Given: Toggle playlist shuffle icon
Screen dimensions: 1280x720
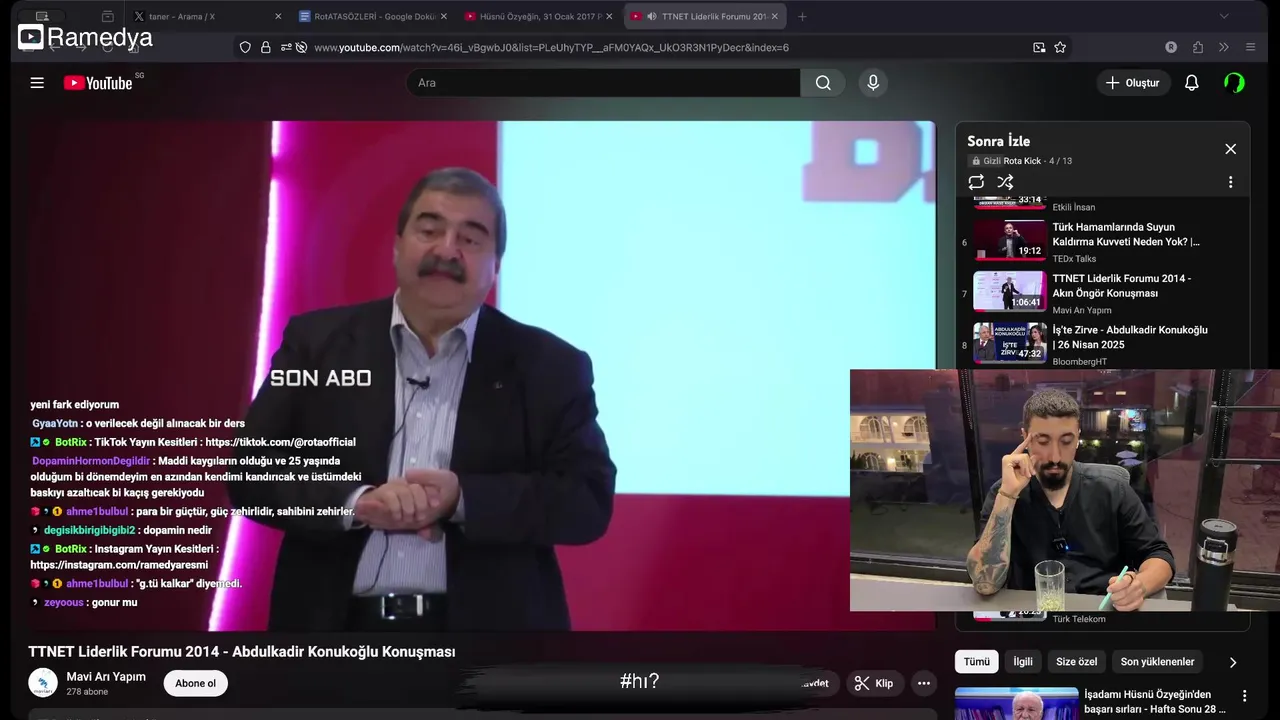Looking at the screenshot, I should coord(1005,182).
